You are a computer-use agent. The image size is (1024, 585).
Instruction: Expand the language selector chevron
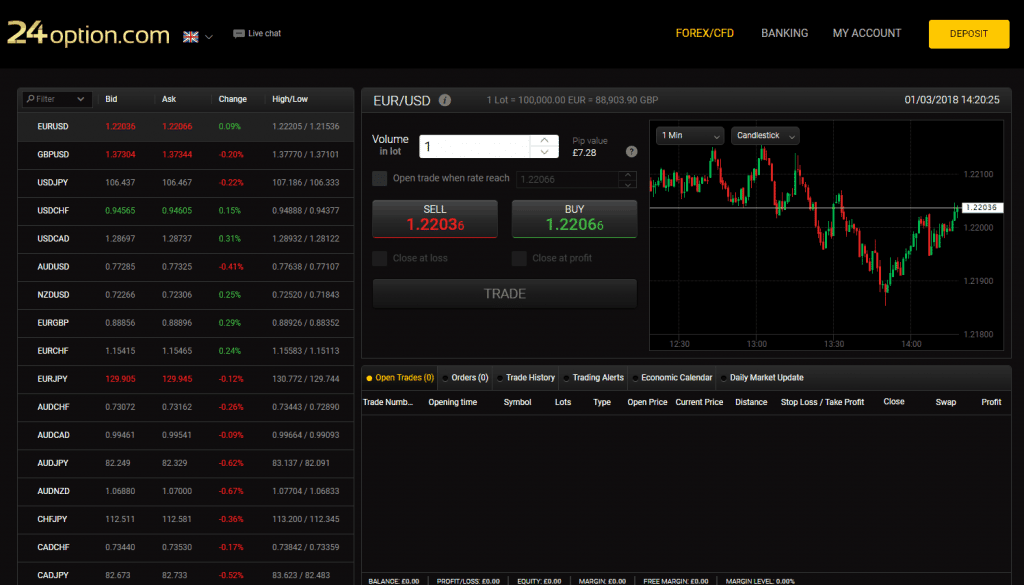pyautogui.click(x=209, y=37)
